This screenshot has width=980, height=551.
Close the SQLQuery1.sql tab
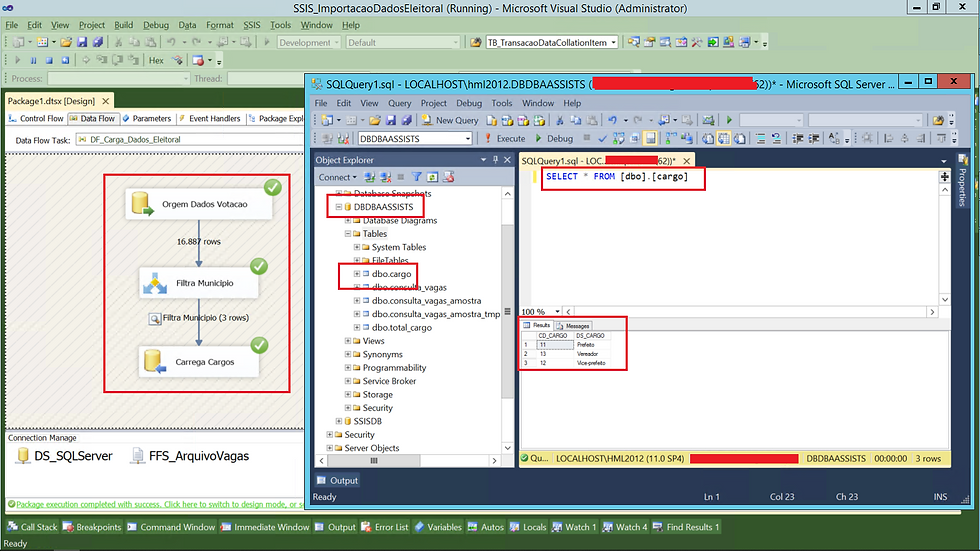(x=686, y=161)
